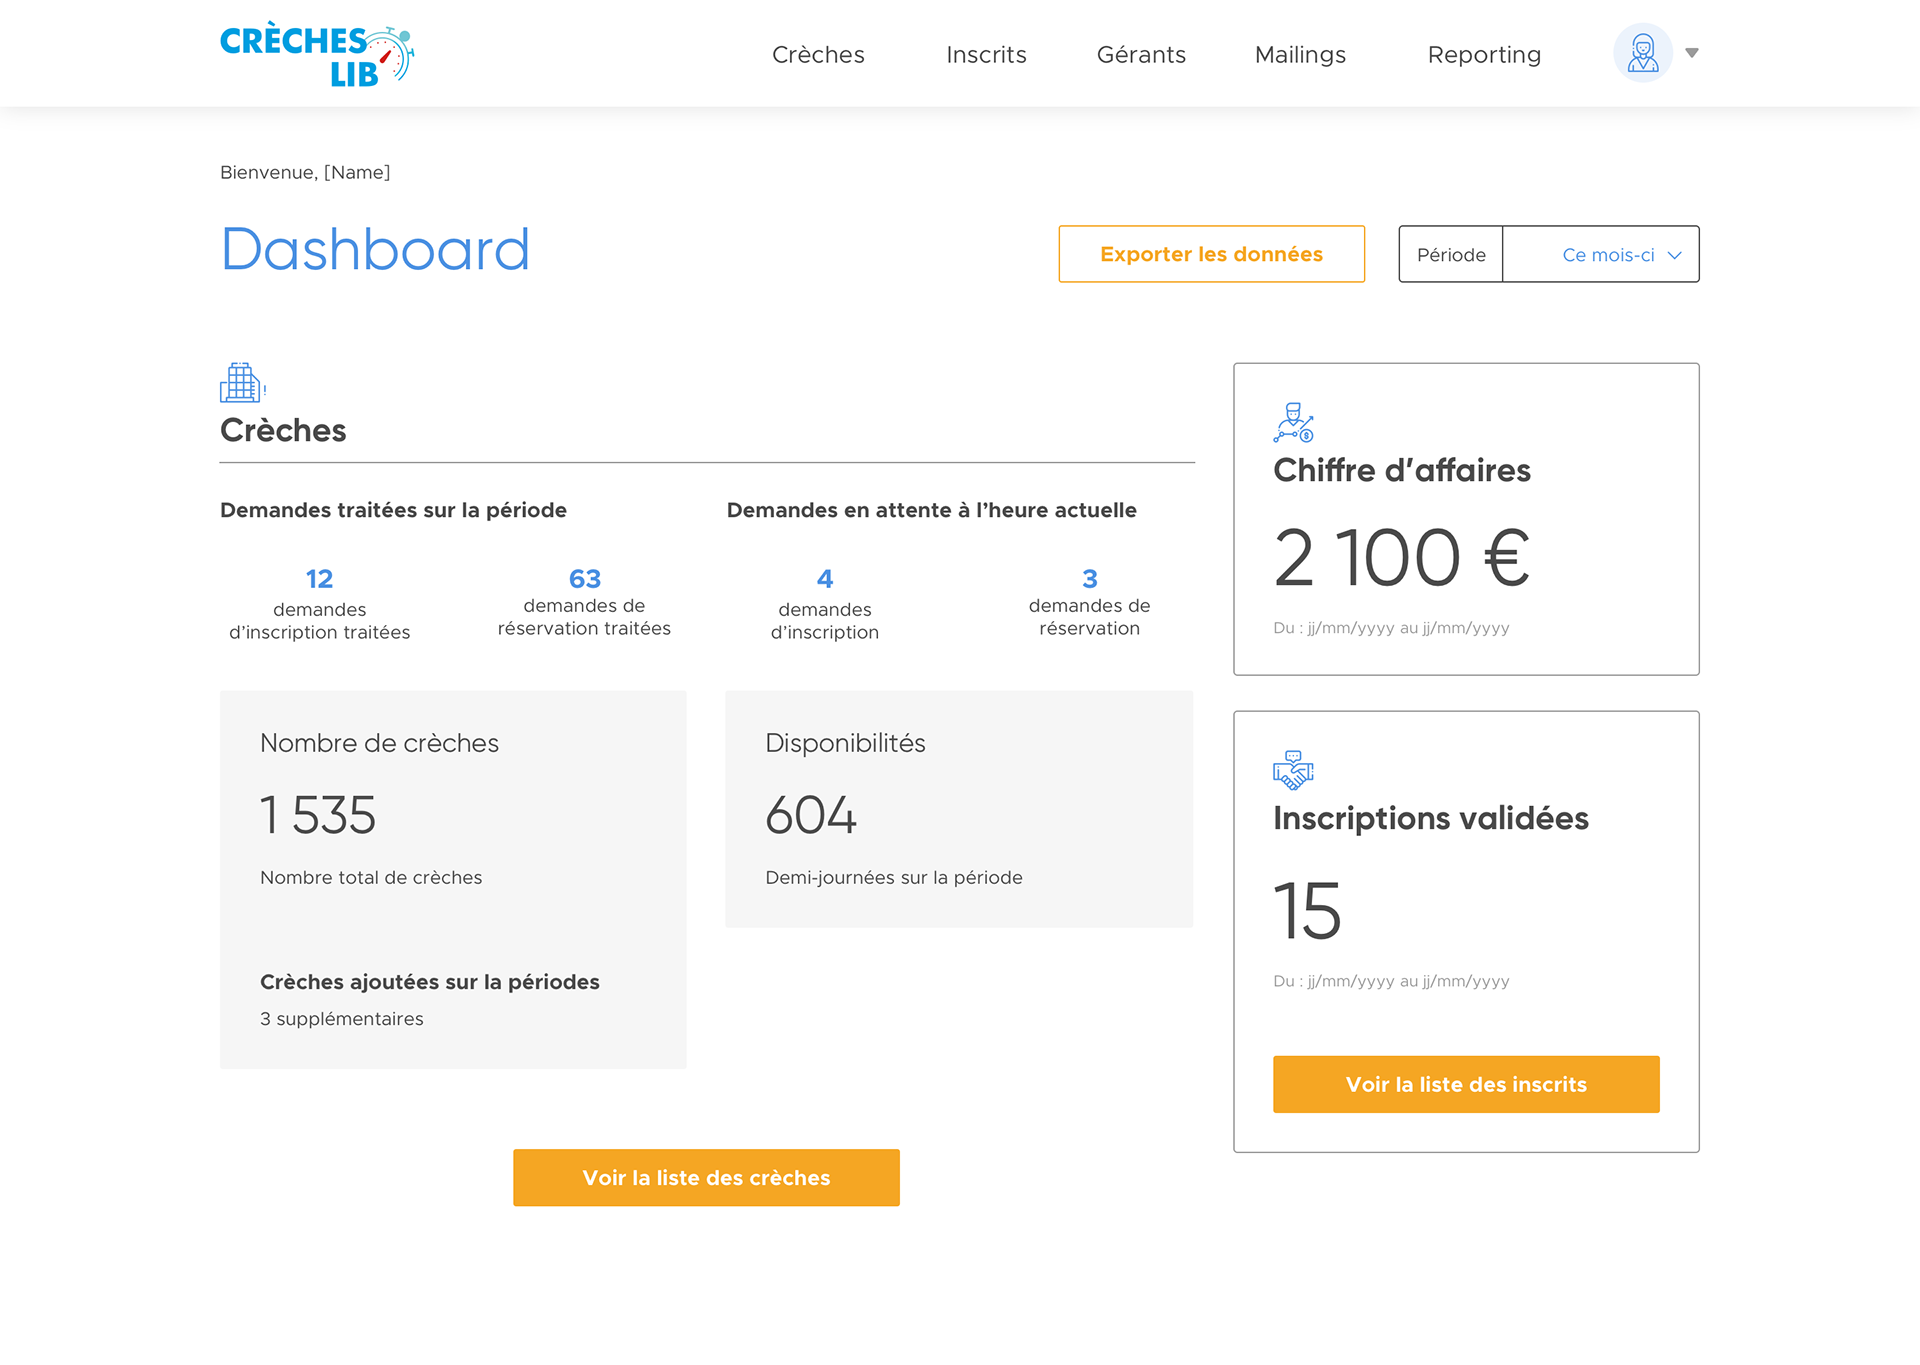Click the Crèches Lib logo
The image size is (1920, 1365).
click(317, 54)
